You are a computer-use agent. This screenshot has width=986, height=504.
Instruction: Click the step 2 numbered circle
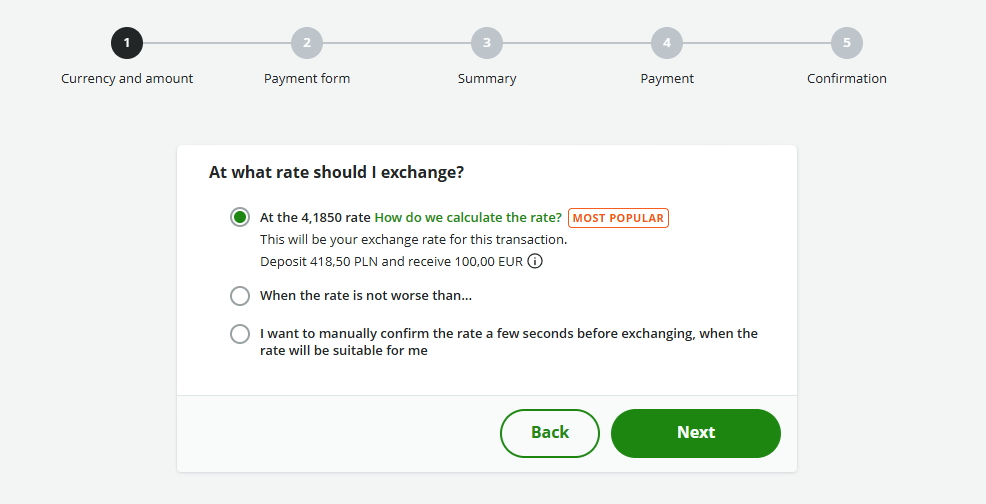tap(307, 43)
